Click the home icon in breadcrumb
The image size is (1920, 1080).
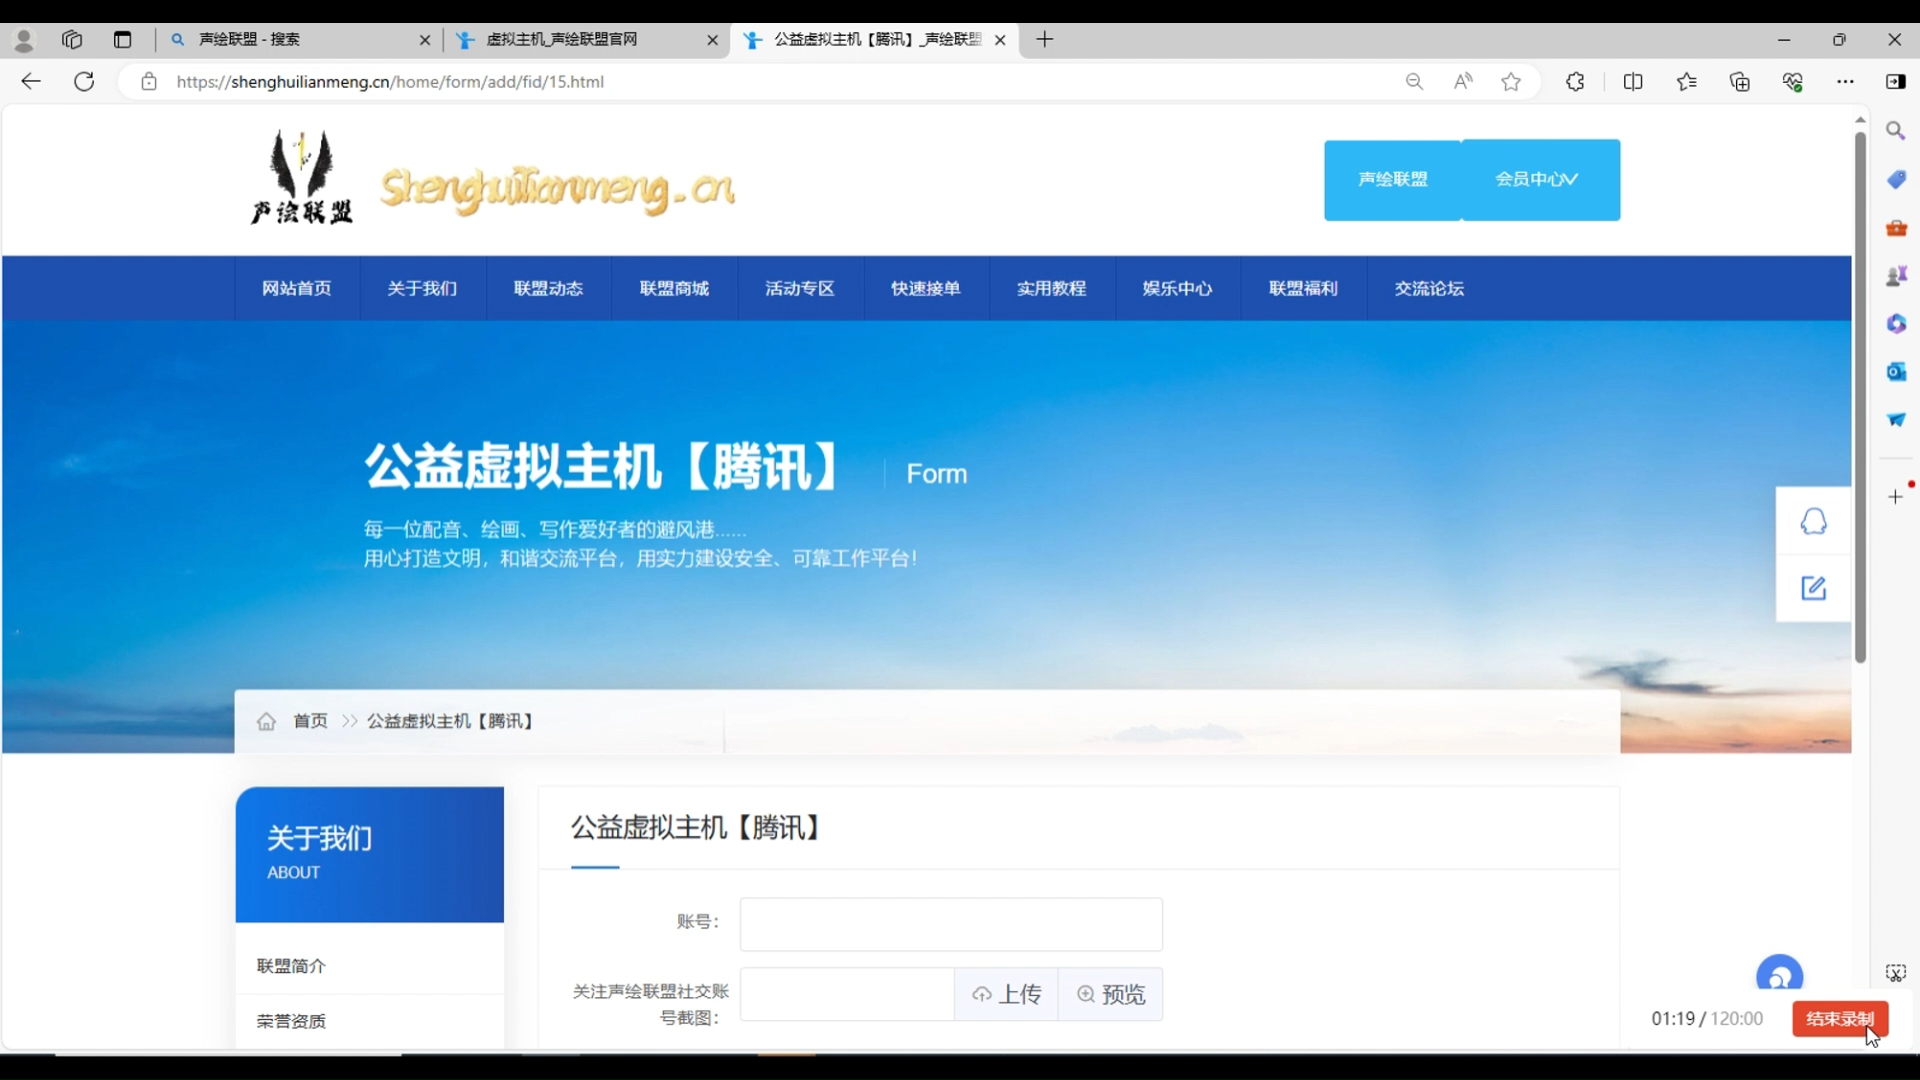(266, 721)
